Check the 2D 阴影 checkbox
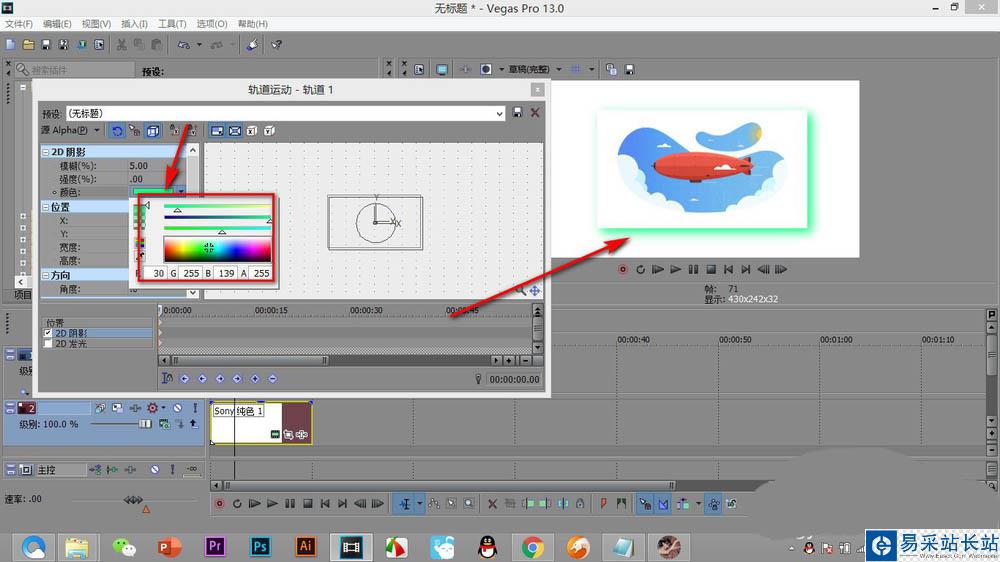 pos(48,333)
